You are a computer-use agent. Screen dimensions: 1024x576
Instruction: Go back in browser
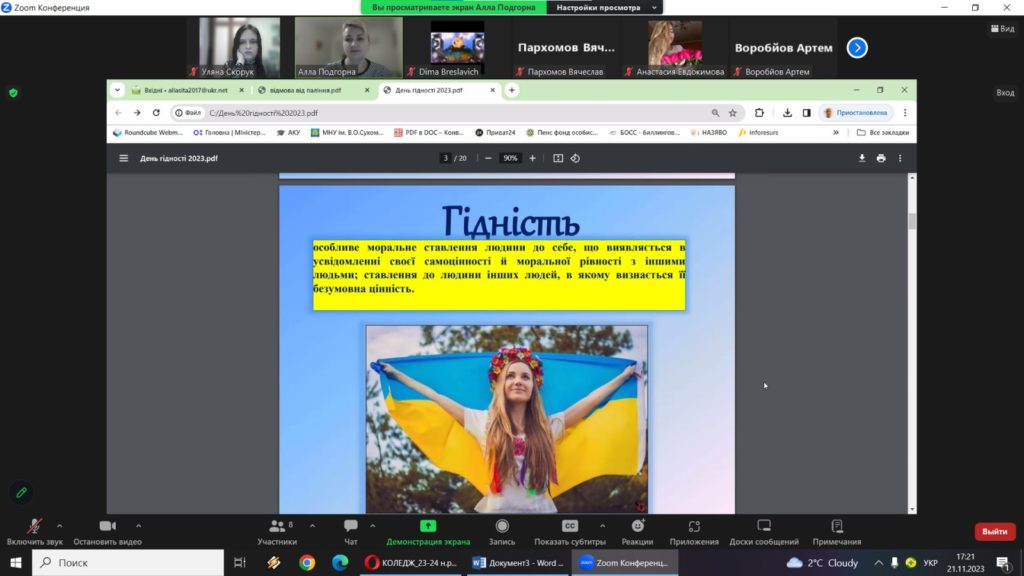tap(118, 113)
